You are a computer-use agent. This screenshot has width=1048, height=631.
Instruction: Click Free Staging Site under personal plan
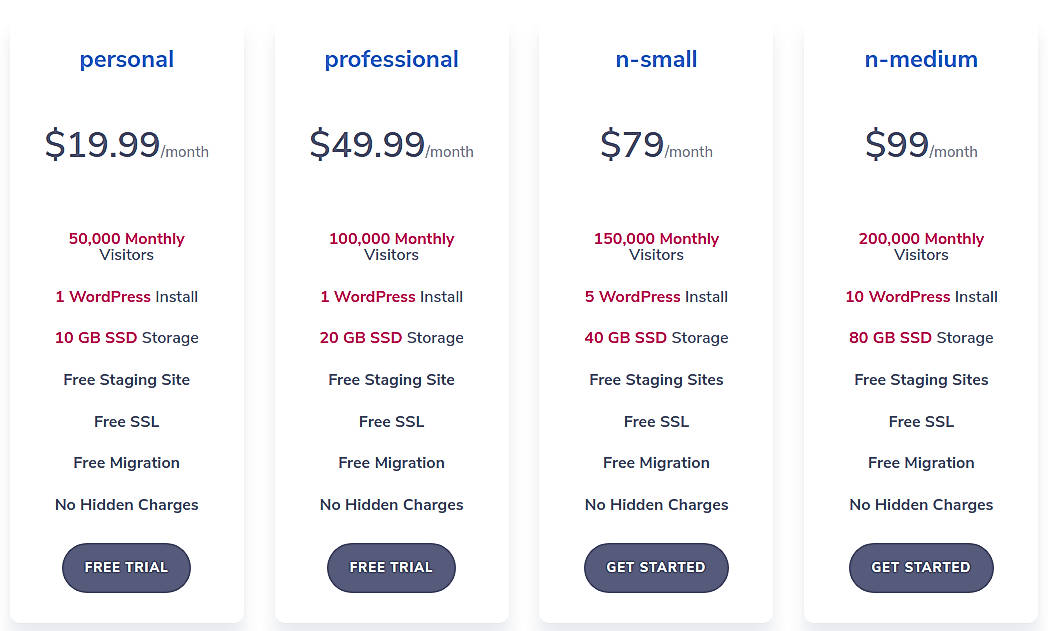click(126, 379)
